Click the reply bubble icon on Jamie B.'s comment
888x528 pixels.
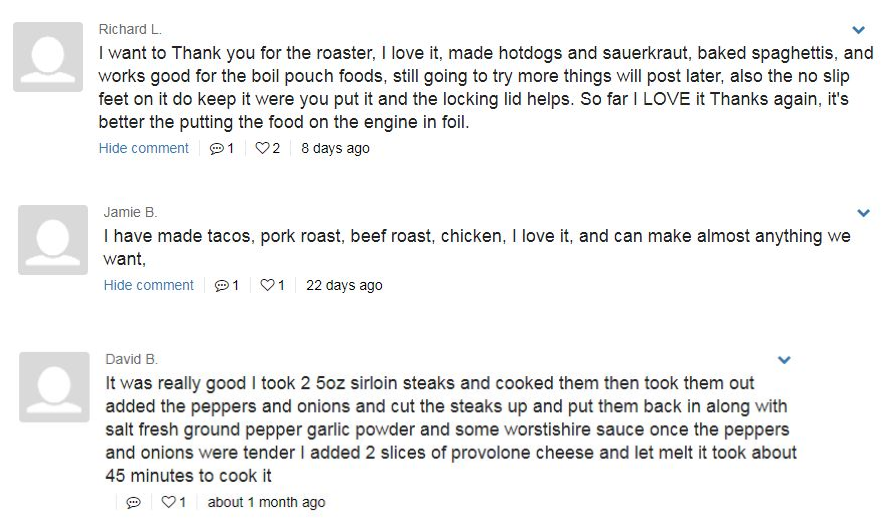pyautogui.click(x=221, y=286)
